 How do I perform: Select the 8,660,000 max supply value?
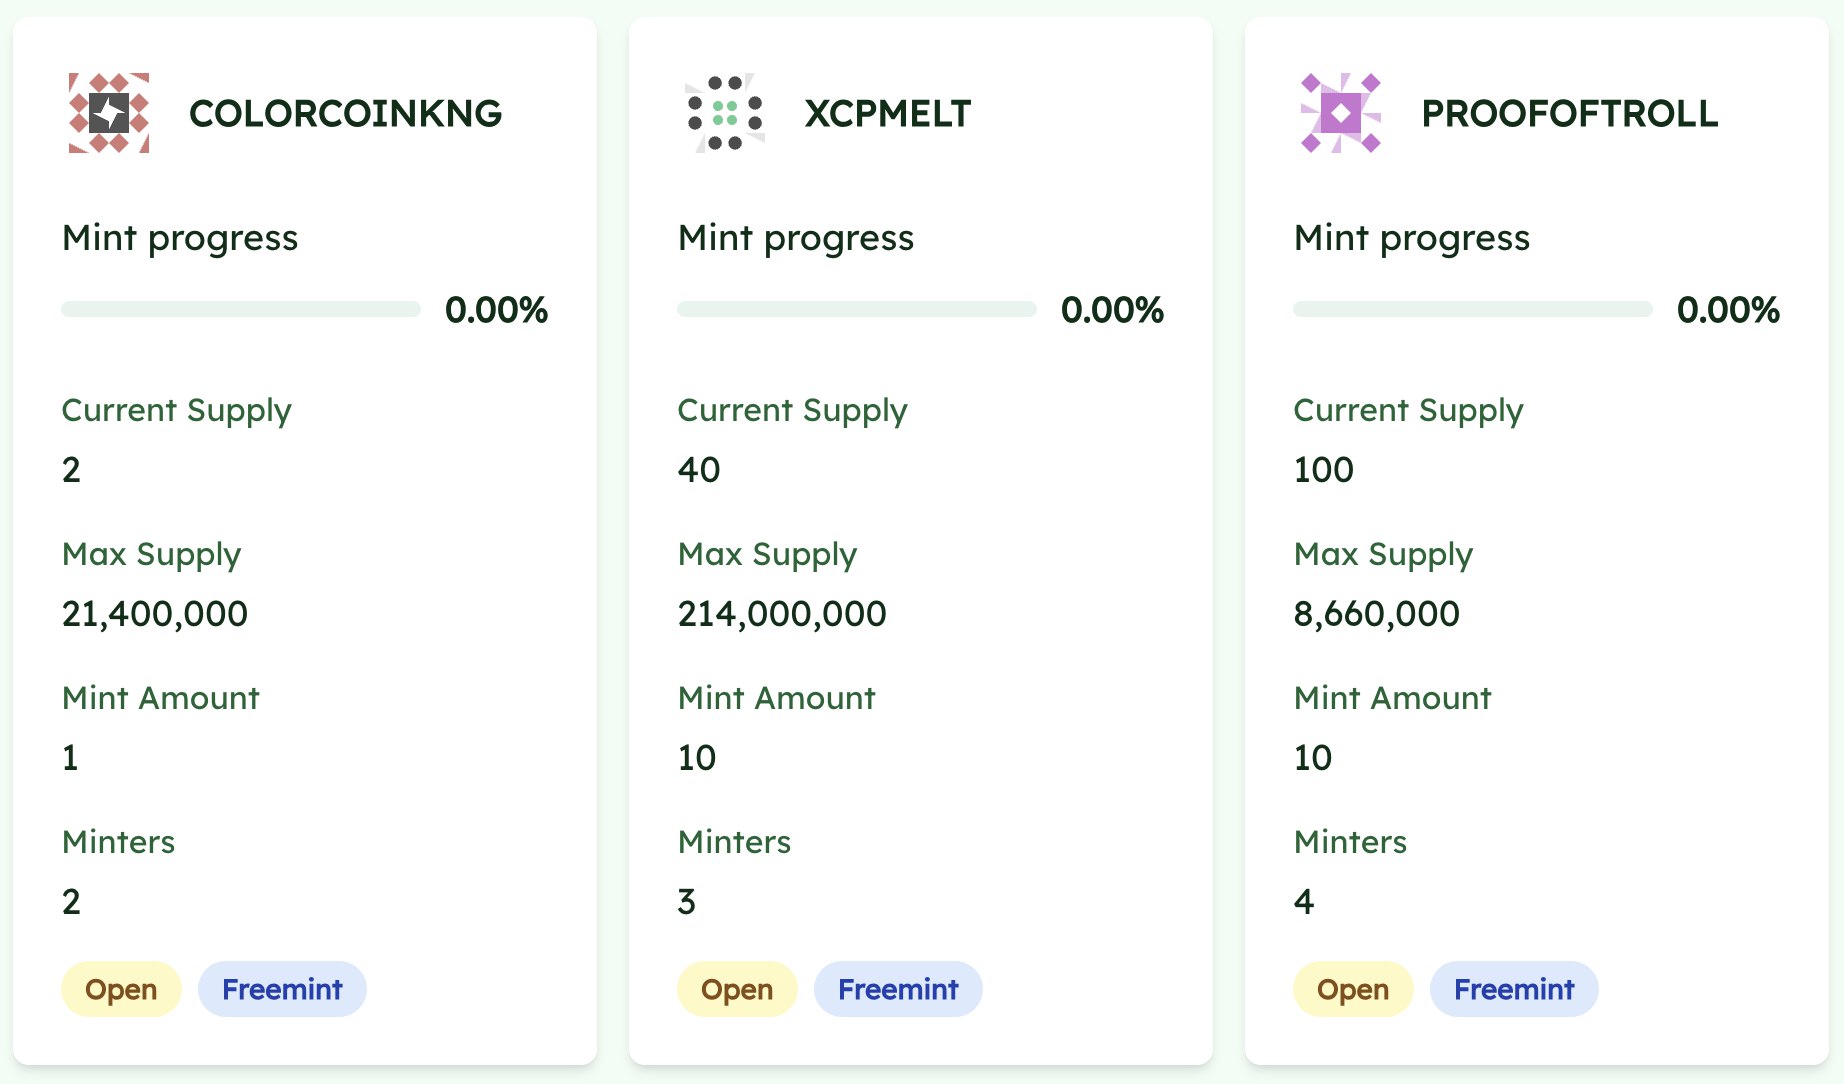(x=1377, y=613)
